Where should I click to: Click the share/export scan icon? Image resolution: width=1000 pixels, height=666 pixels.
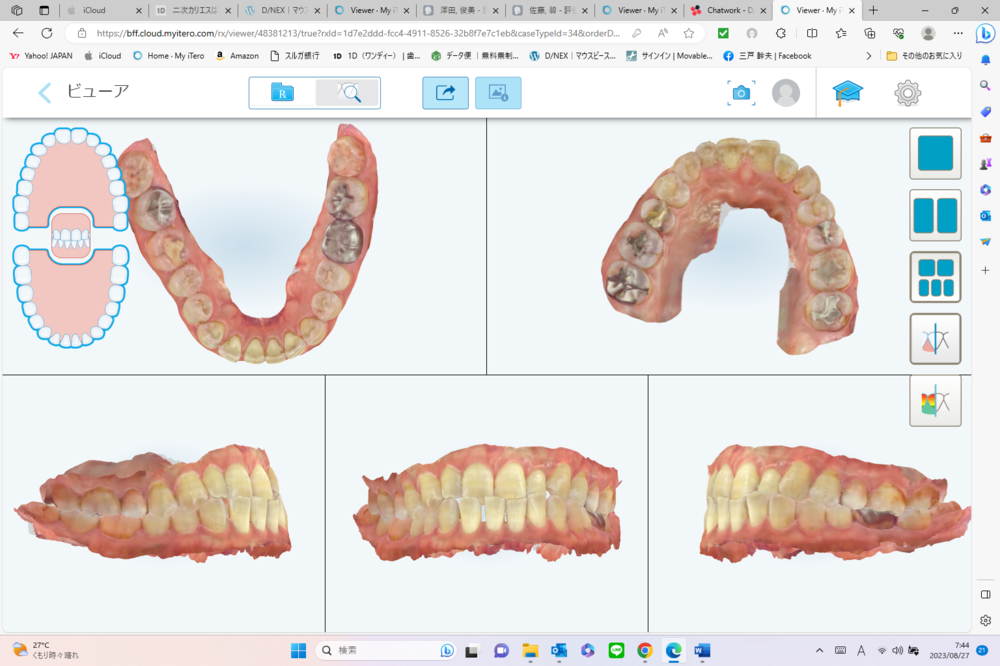(x=445, y=93)
